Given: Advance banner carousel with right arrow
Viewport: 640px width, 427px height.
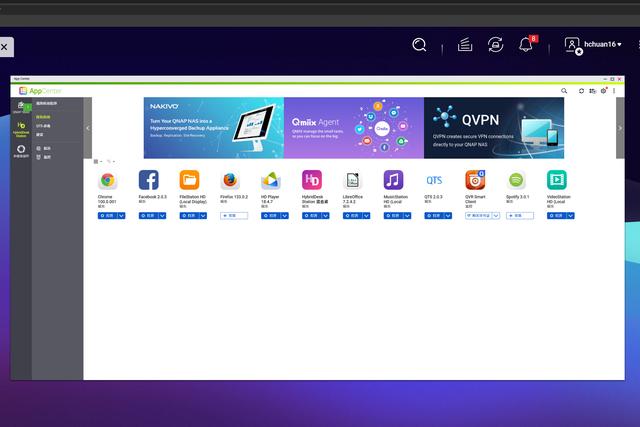Looking at the screenshot, I should [x=620, y=128].
